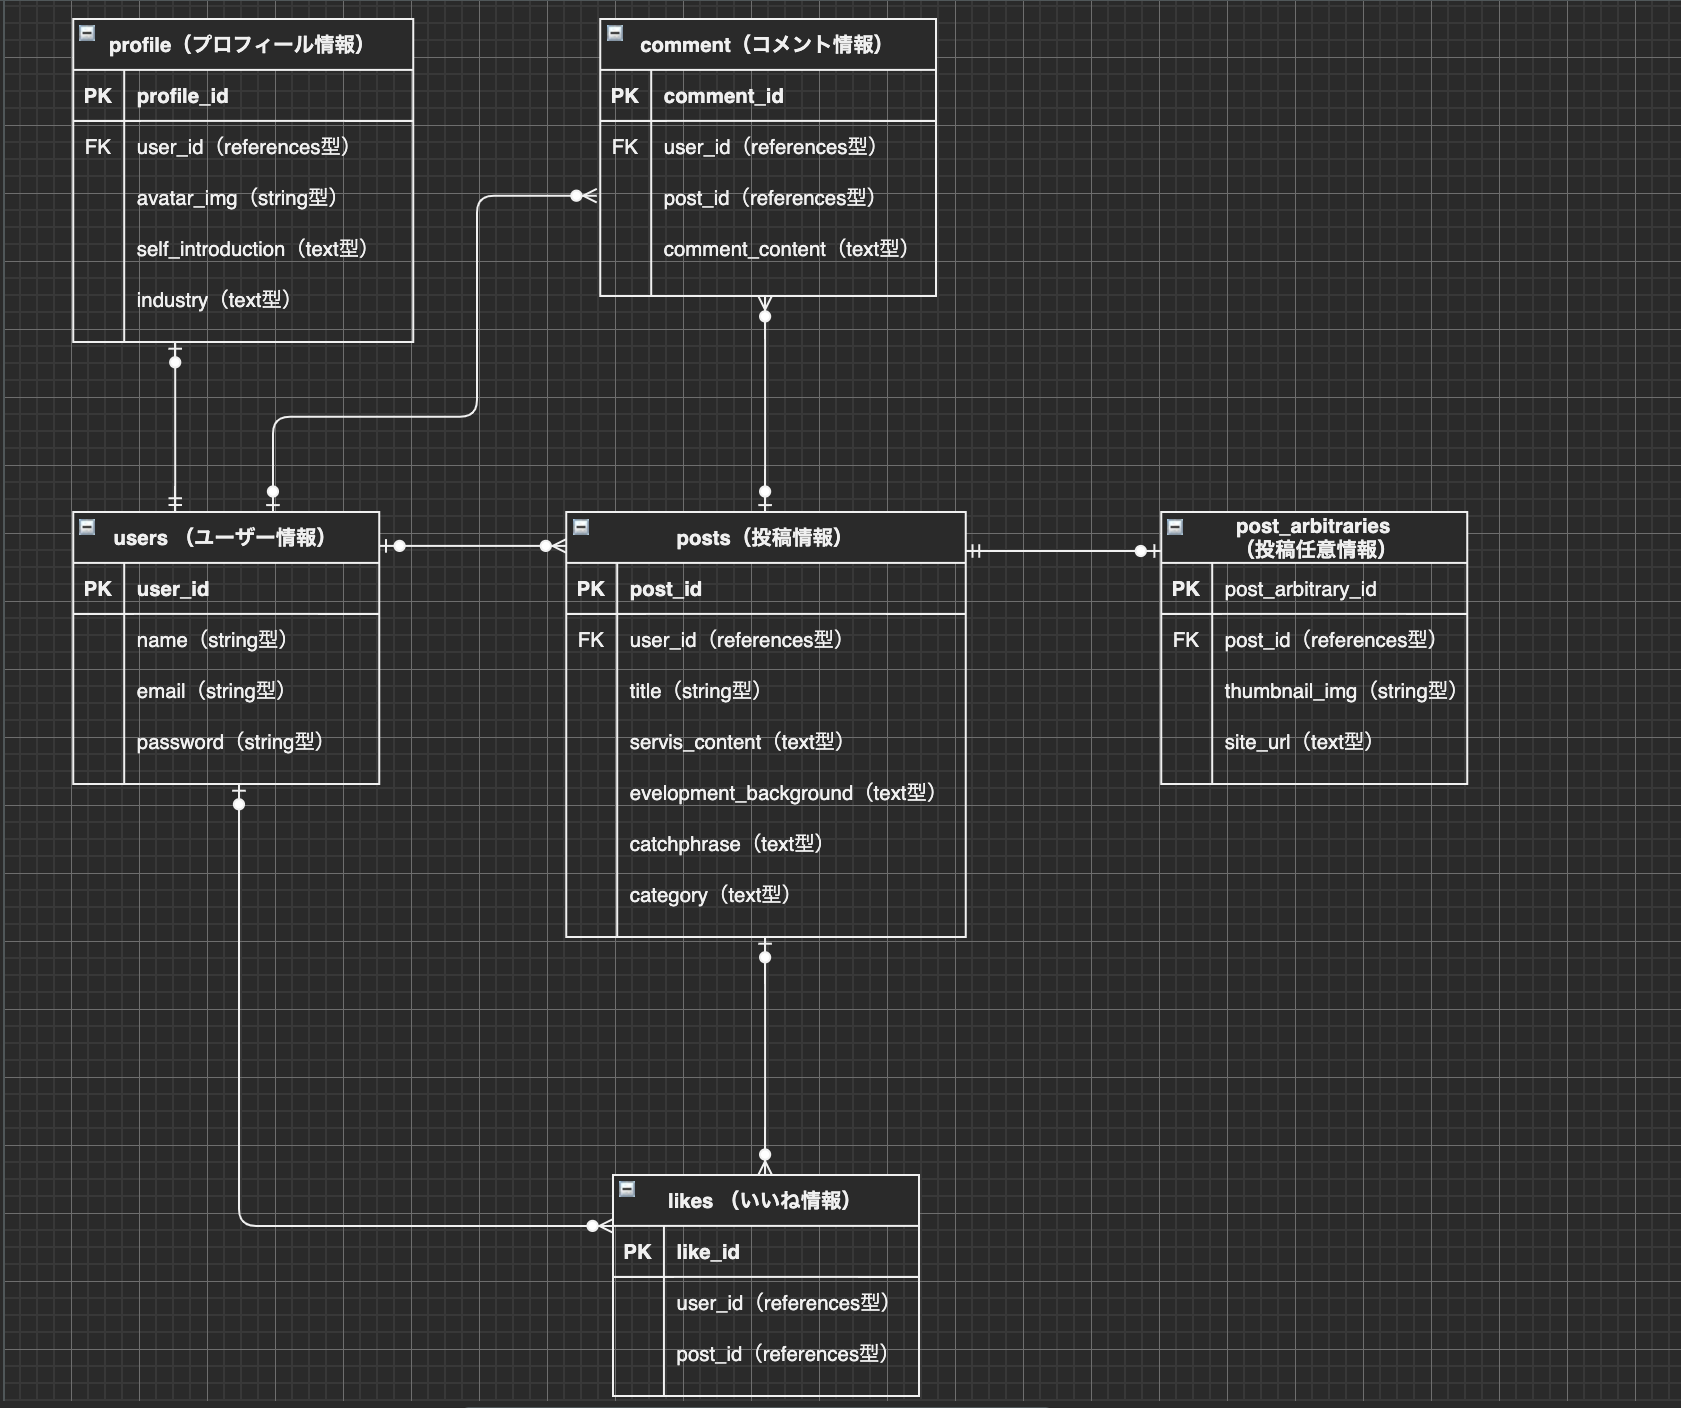This screenshot has width=1681, height=1408.
Task: Click the profile_id primary key row
Action: 243,96
